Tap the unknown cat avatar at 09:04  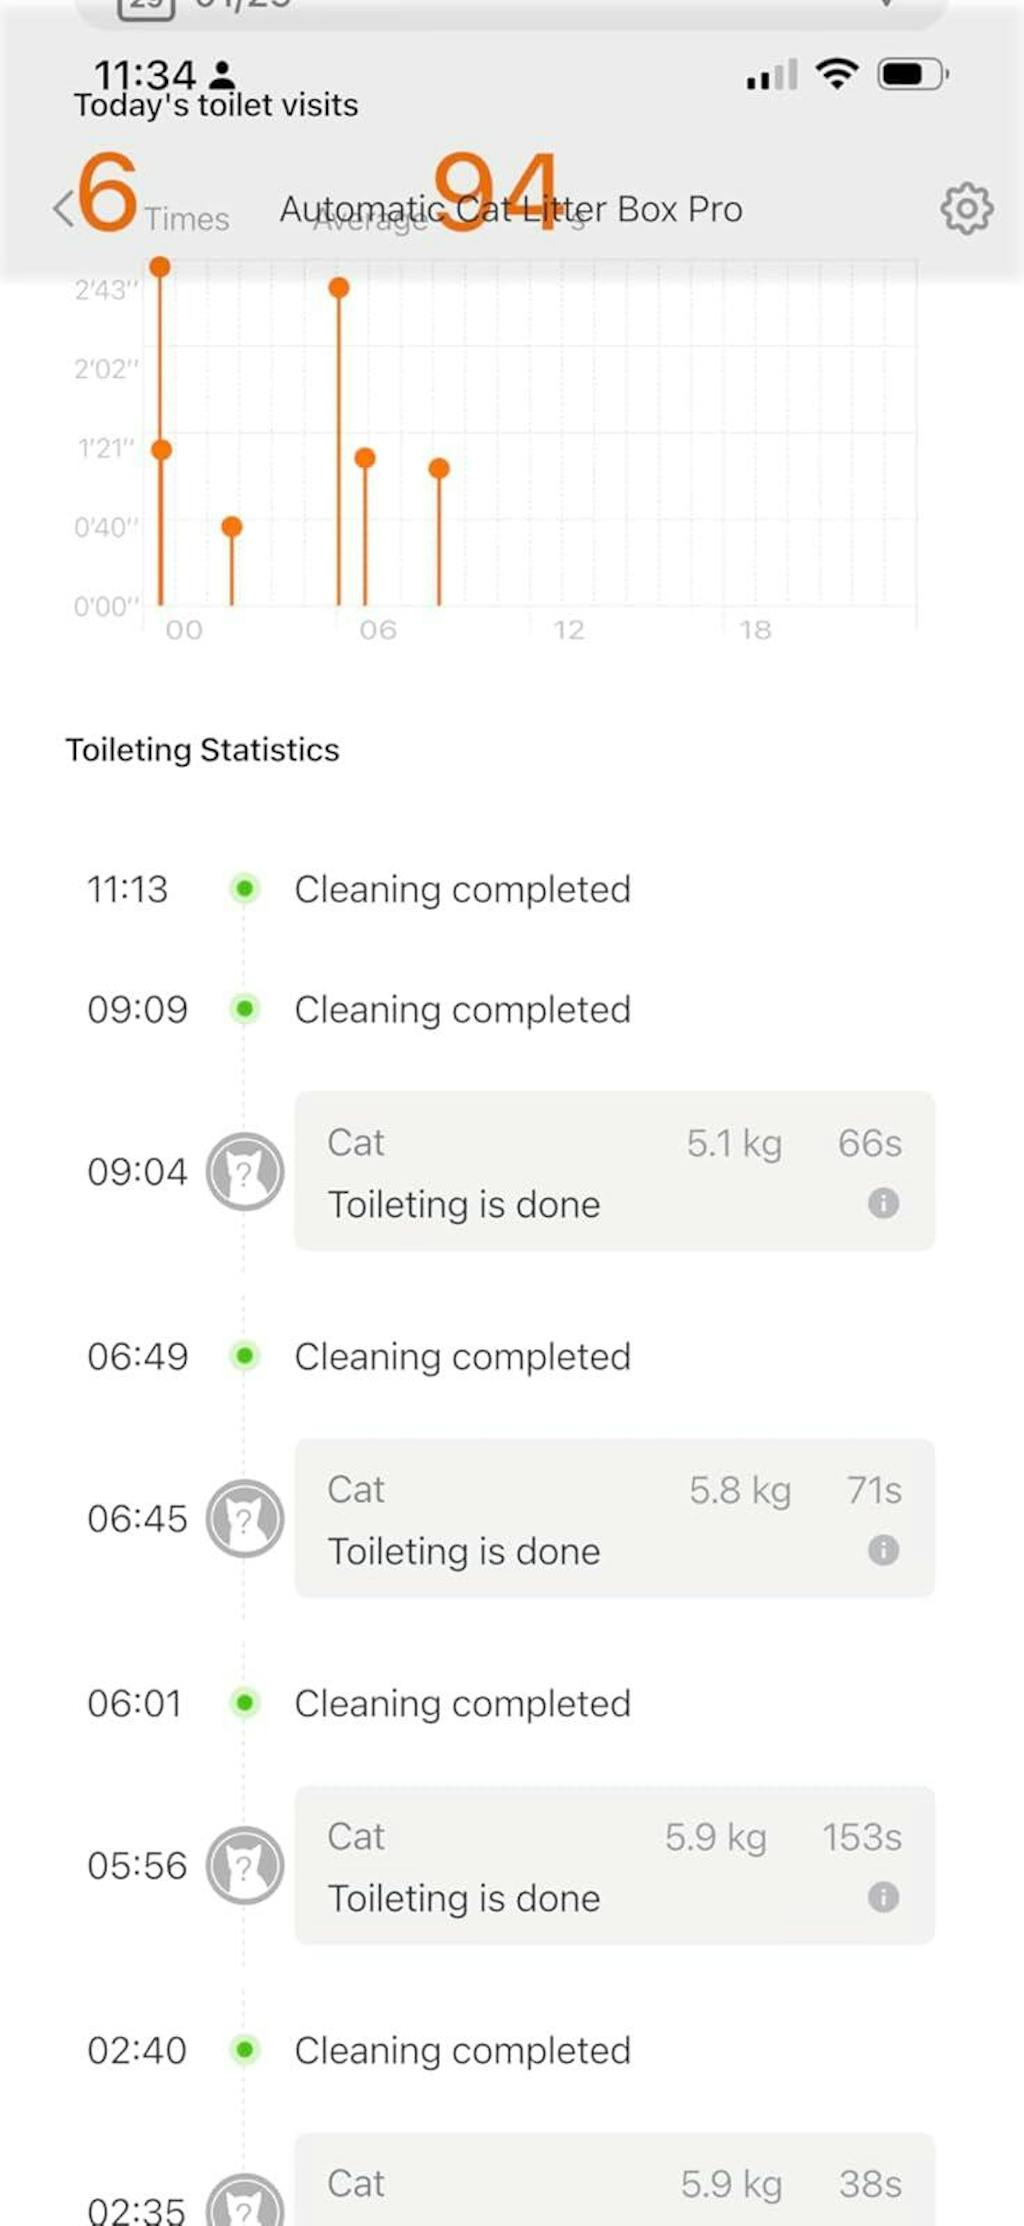pos(245,1171)
